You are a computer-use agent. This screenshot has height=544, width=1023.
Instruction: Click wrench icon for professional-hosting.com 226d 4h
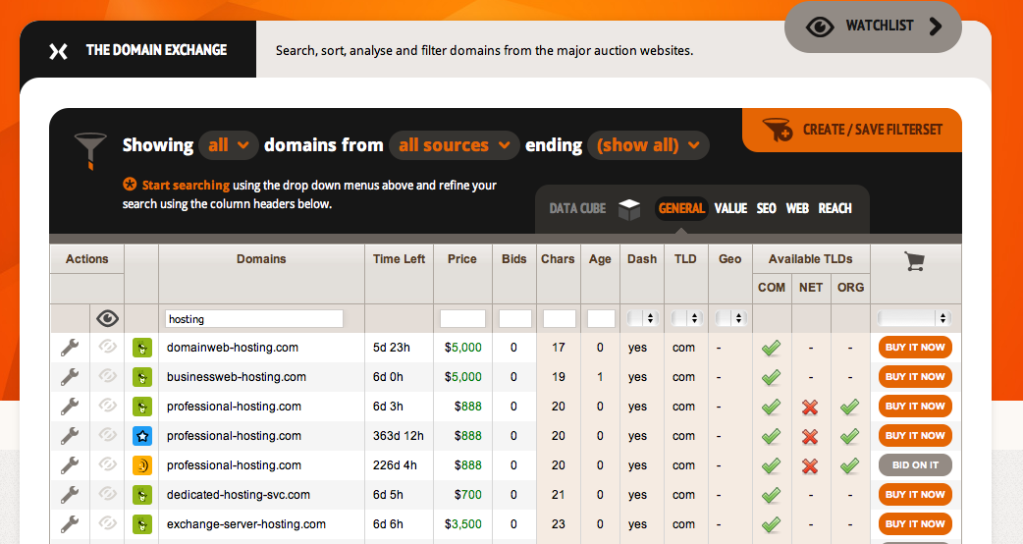click(70, 465)
